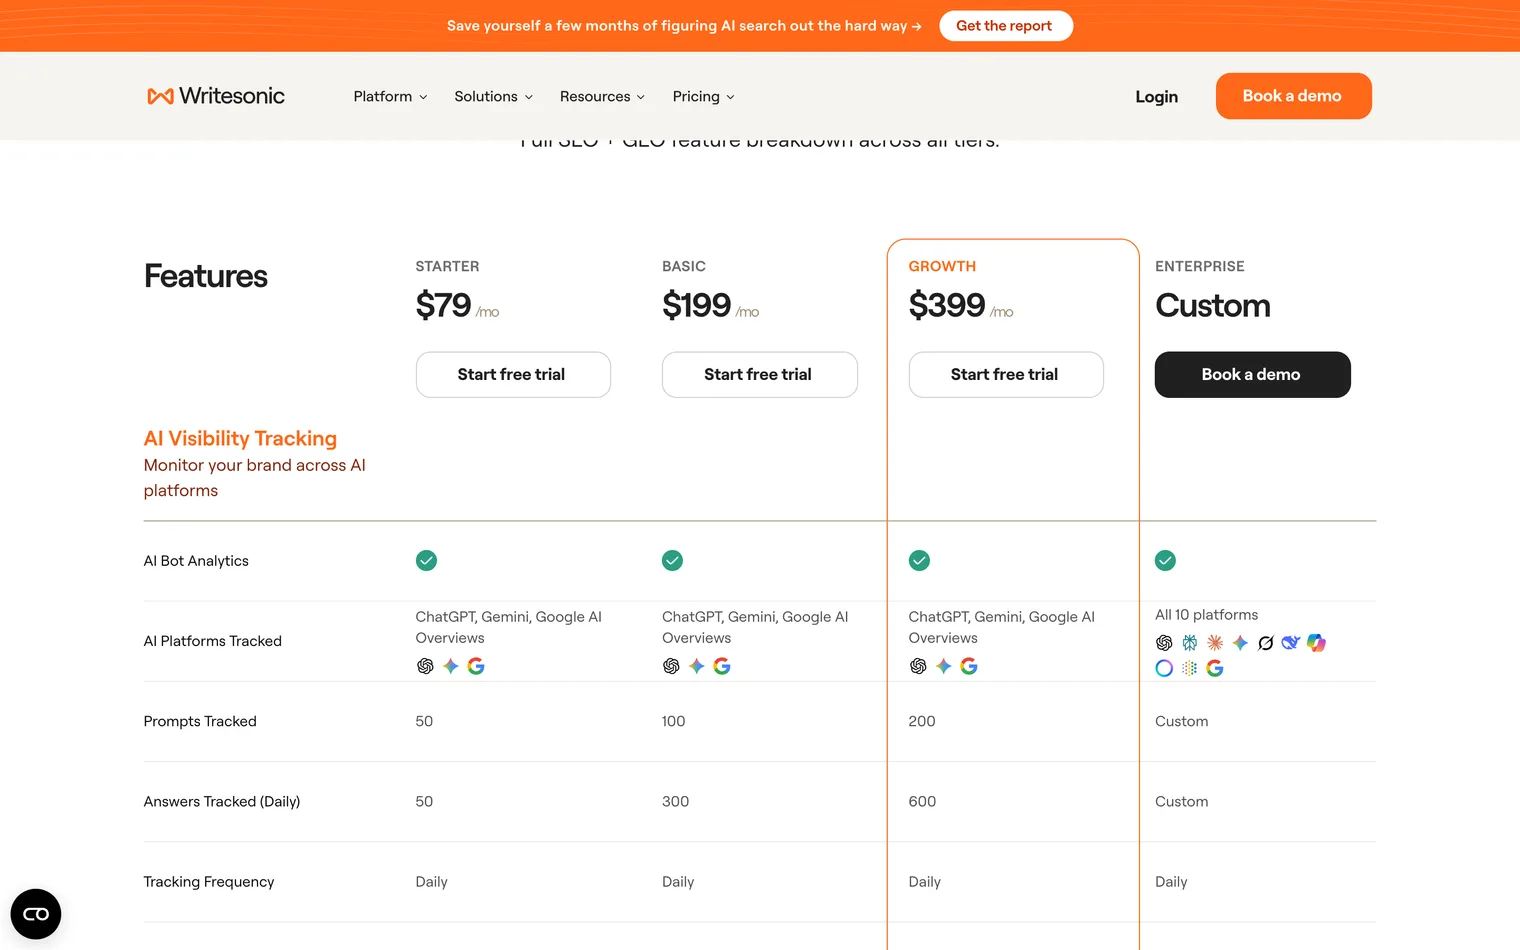The image size is (1520, 950).
Task: Click Google icon in Growth column
Action: [x=969, y=666]
